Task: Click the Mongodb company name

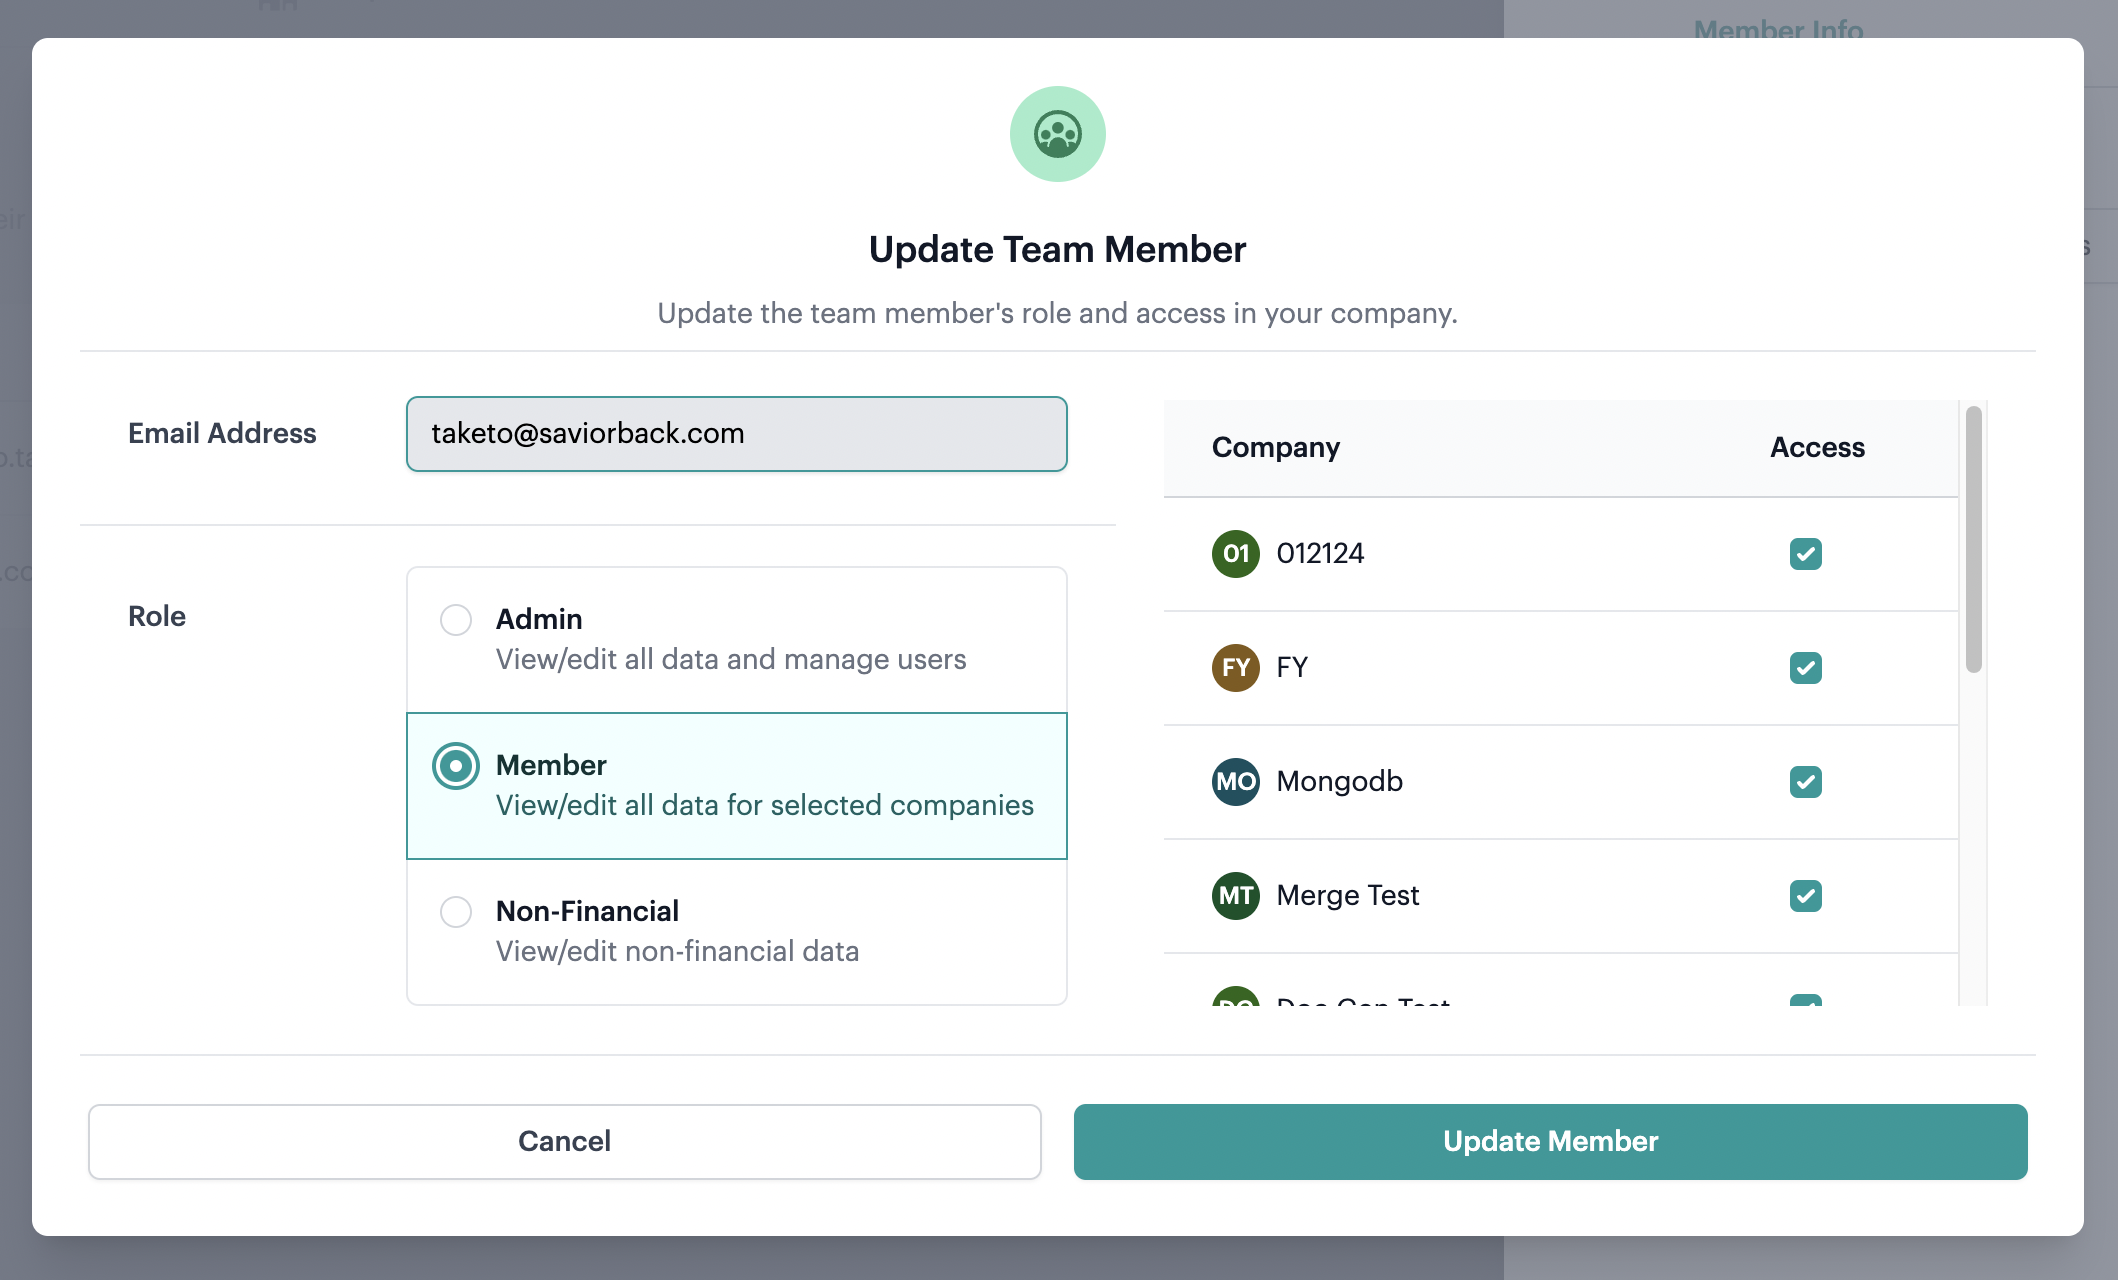Action: [x=1340, y=782]
